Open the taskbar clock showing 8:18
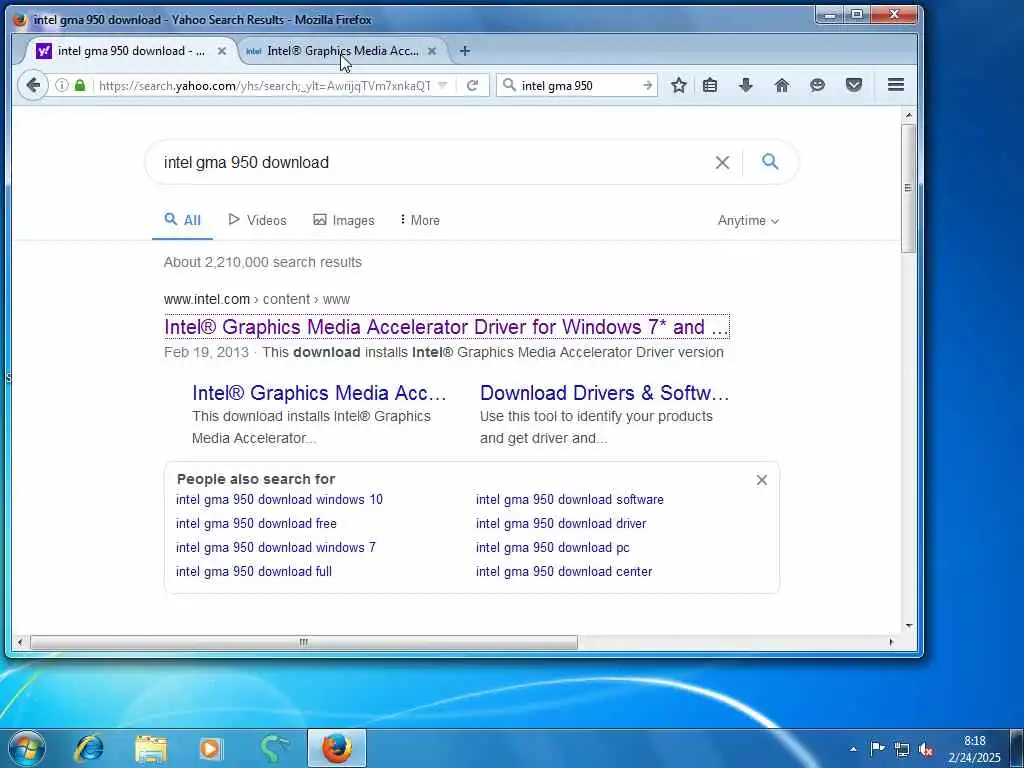Viewport: 1024px width, 768px height. (974, 749)
